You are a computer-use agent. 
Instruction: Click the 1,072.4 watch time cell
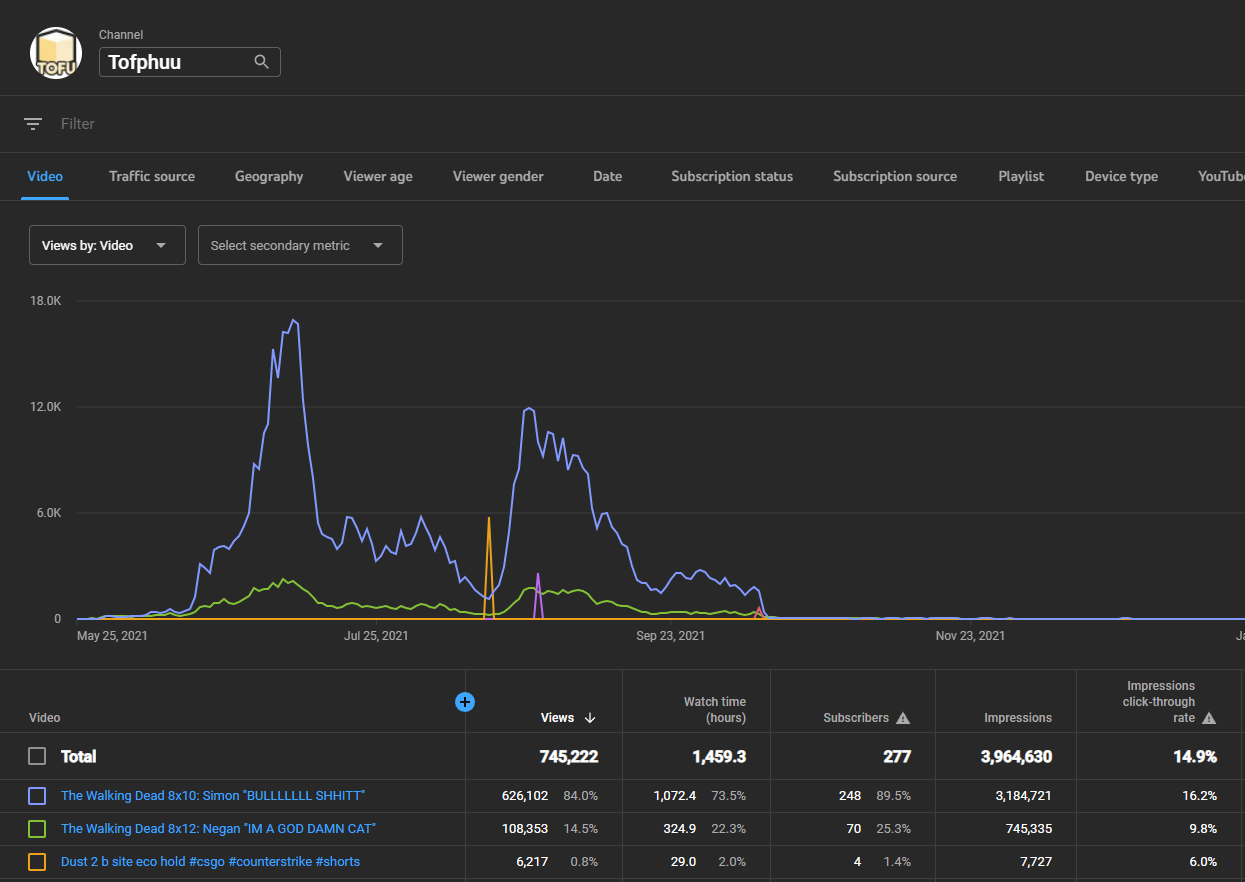click(x=675, y=796)
